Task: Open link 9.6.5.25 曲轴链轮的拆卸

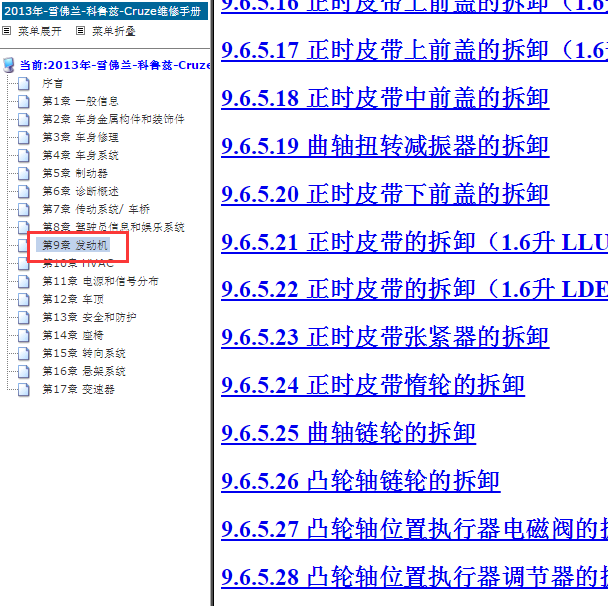Action: click(348, 433)
